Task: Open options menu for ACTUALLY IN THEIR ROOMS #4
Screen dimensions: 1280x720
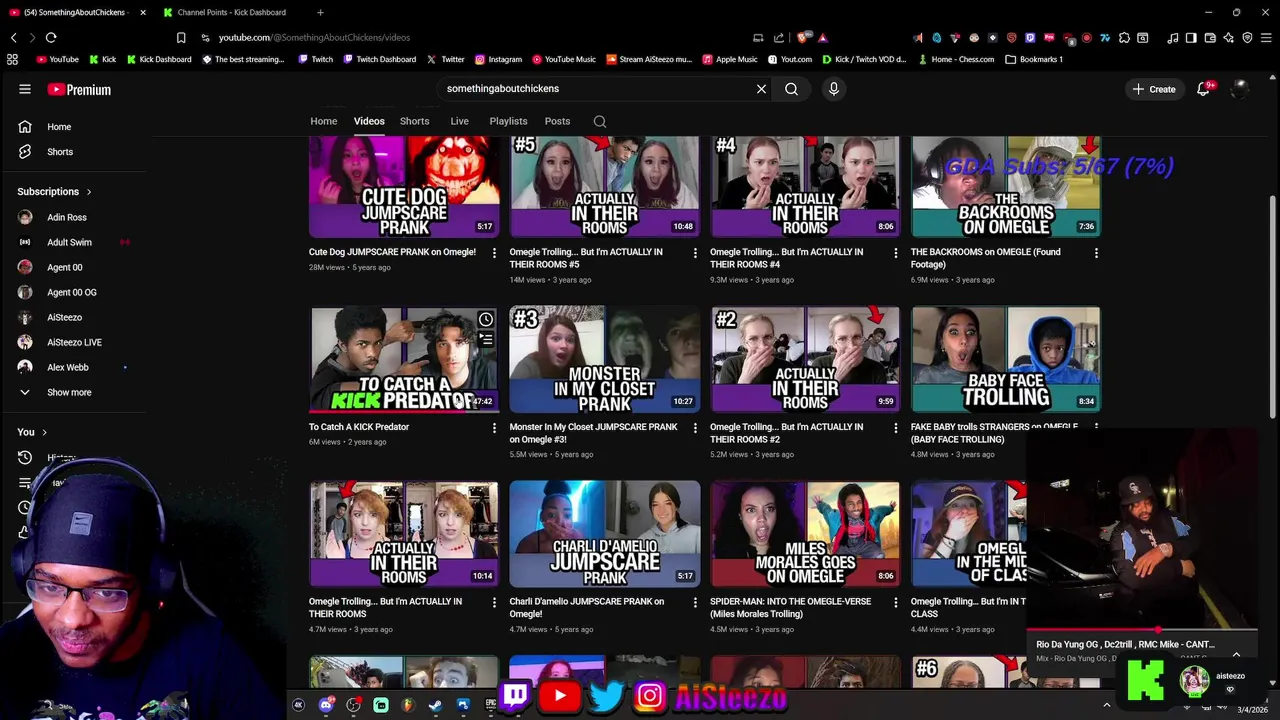Action: pos(895,253)
